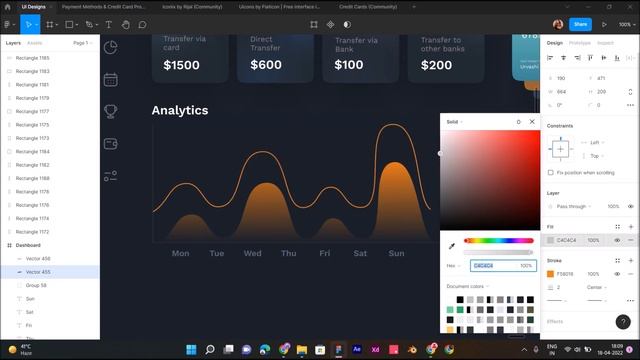Screen dimensions: 640x360
Task: Remove the C4C4C4 fill with minus button
Action: pyautogui.click(x=631, y=240)
